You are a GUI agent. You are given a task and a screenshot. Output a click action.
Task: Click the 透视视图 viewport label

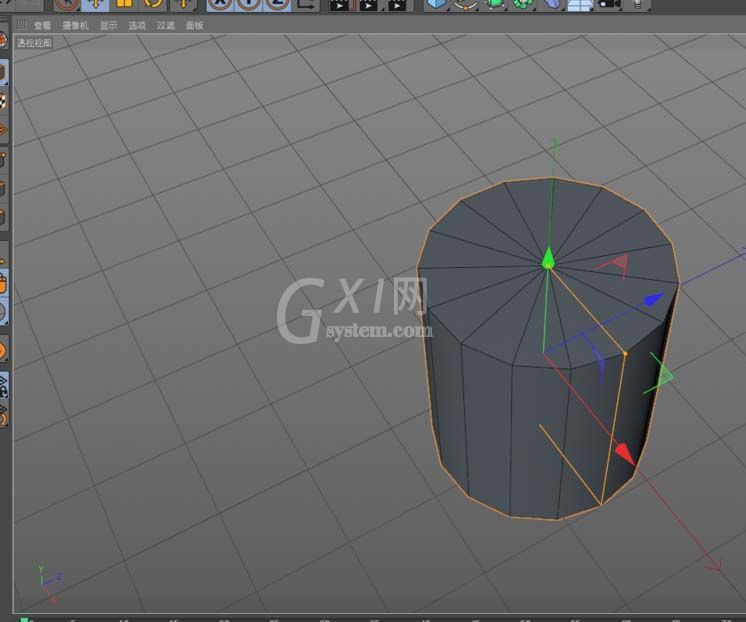(x=34, y=43)
